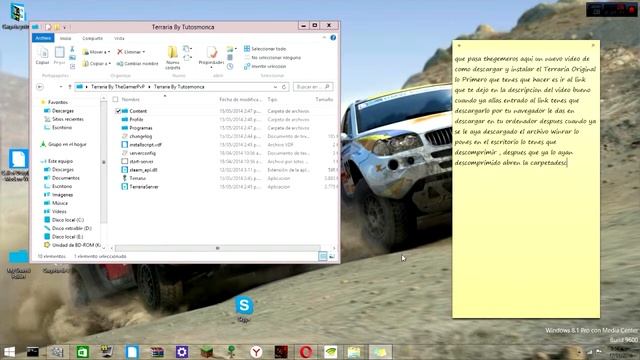The height and width of the screenshot is (360, 640).
Task: Click No seleccionar ninguno
Action: 272,58
